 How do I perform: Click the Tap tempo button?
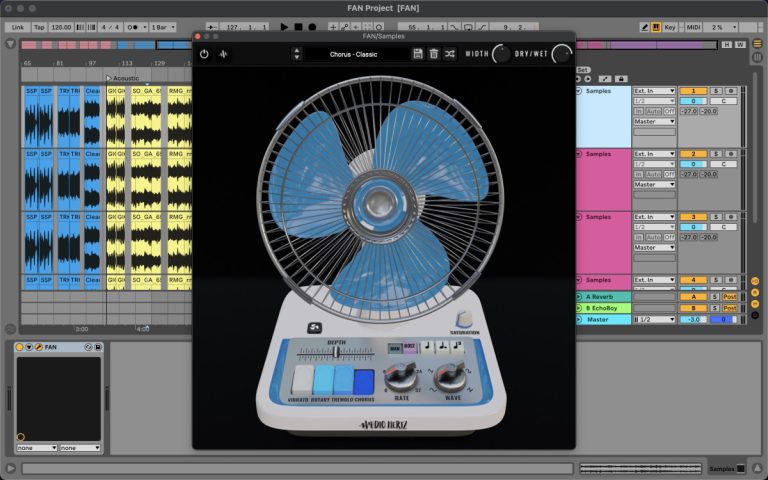(x=39, y=27)
